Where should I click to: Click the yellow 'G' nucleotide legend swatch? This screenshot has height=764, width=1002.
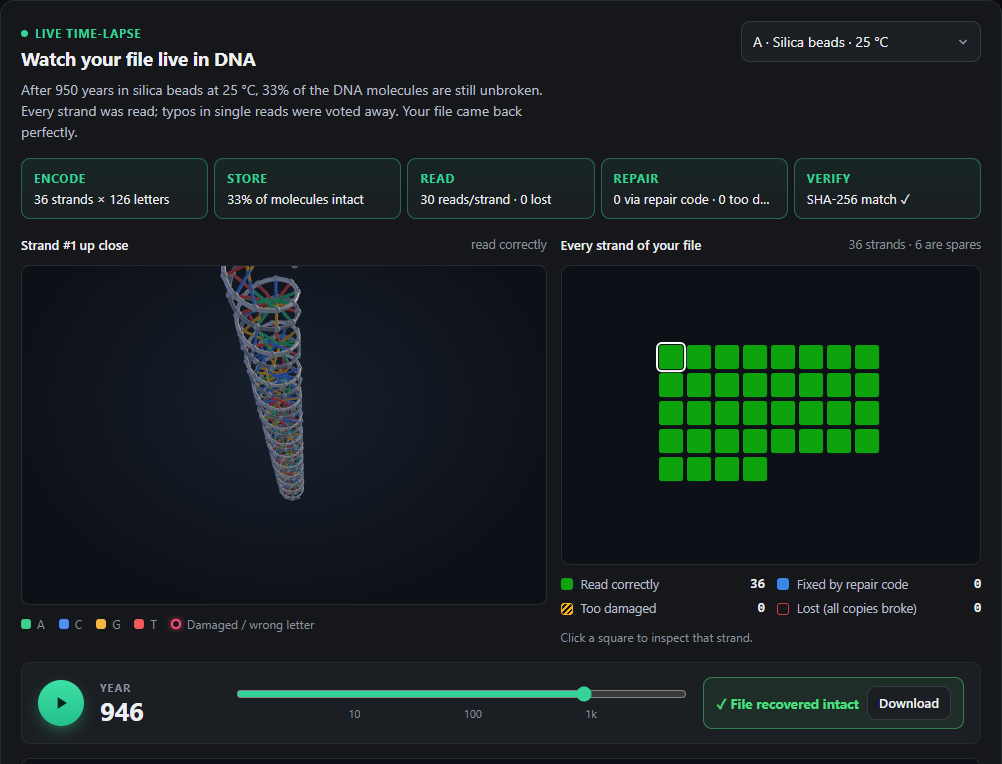pyautogui.click(x=101, y=624)
